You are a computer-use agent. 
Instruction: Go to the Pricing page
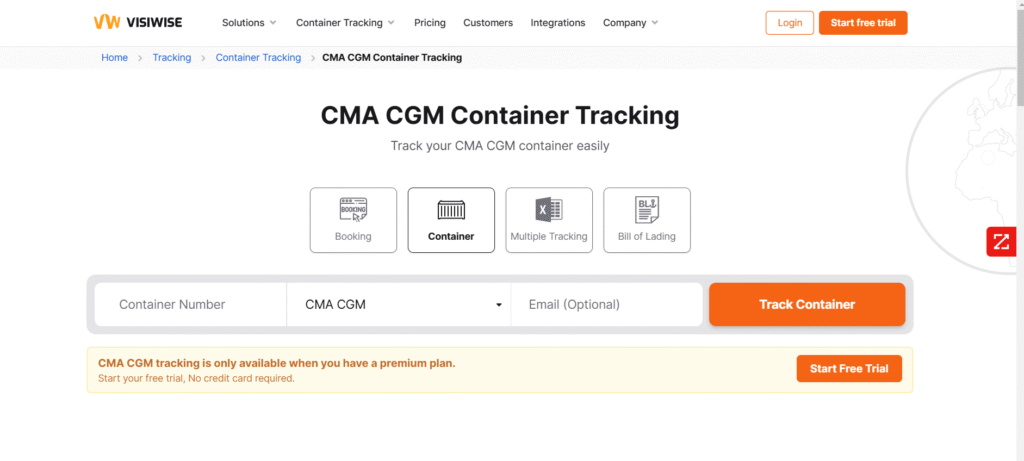(x=429, y=23)
